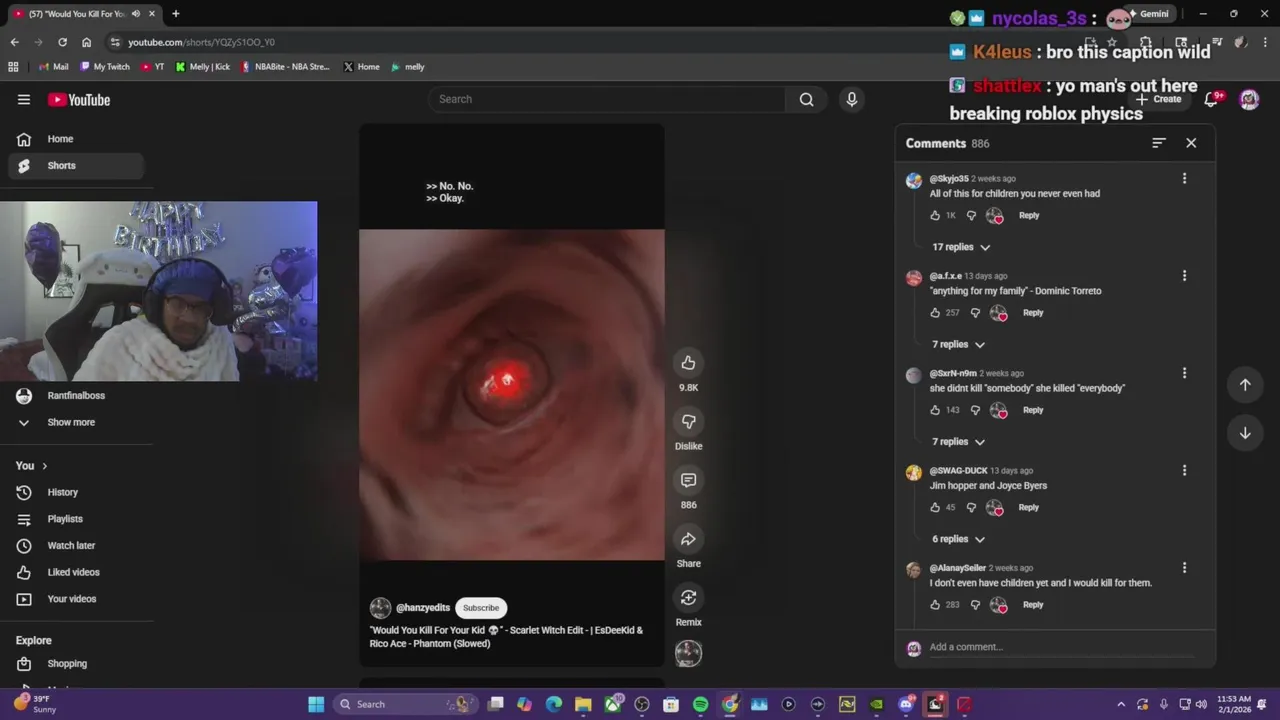Open a new browser tab
Image resolution: width=1280 pixels, height=720 pixels.
[176, 14]
